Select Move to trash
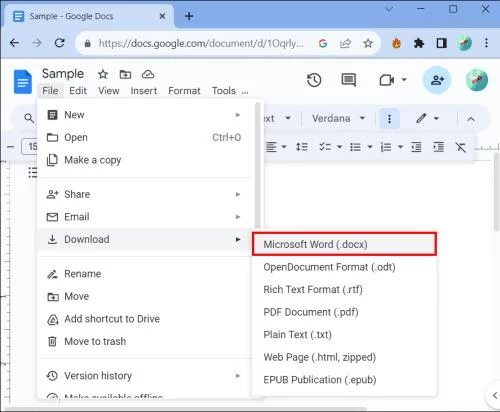 coord(145,341)
